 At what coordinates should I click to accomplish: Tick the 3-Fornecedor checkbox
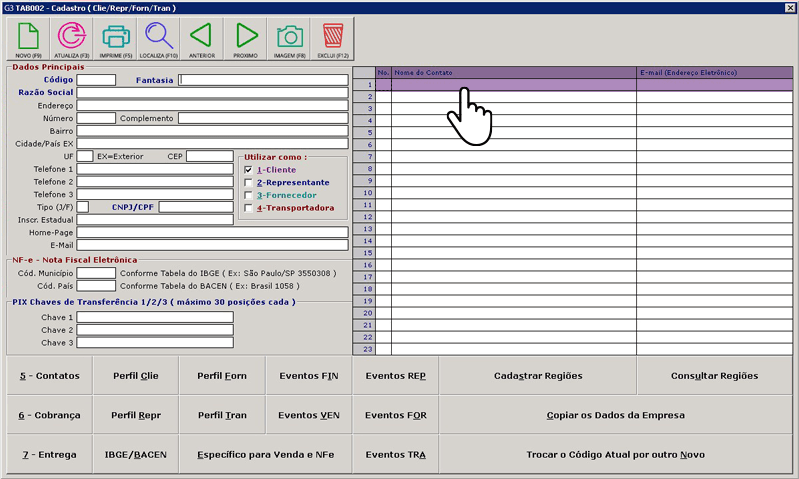[x=249, y=196]
